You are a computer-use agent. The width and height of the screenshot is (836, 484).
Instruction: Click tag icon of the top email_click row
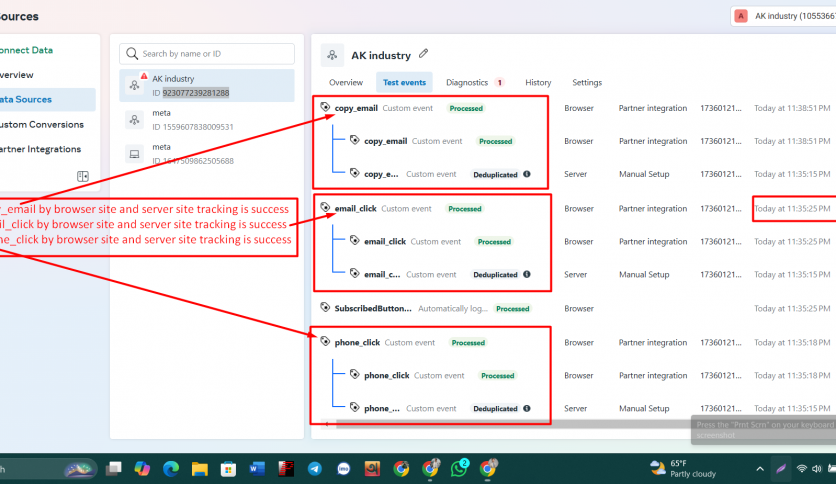[325, 207]
